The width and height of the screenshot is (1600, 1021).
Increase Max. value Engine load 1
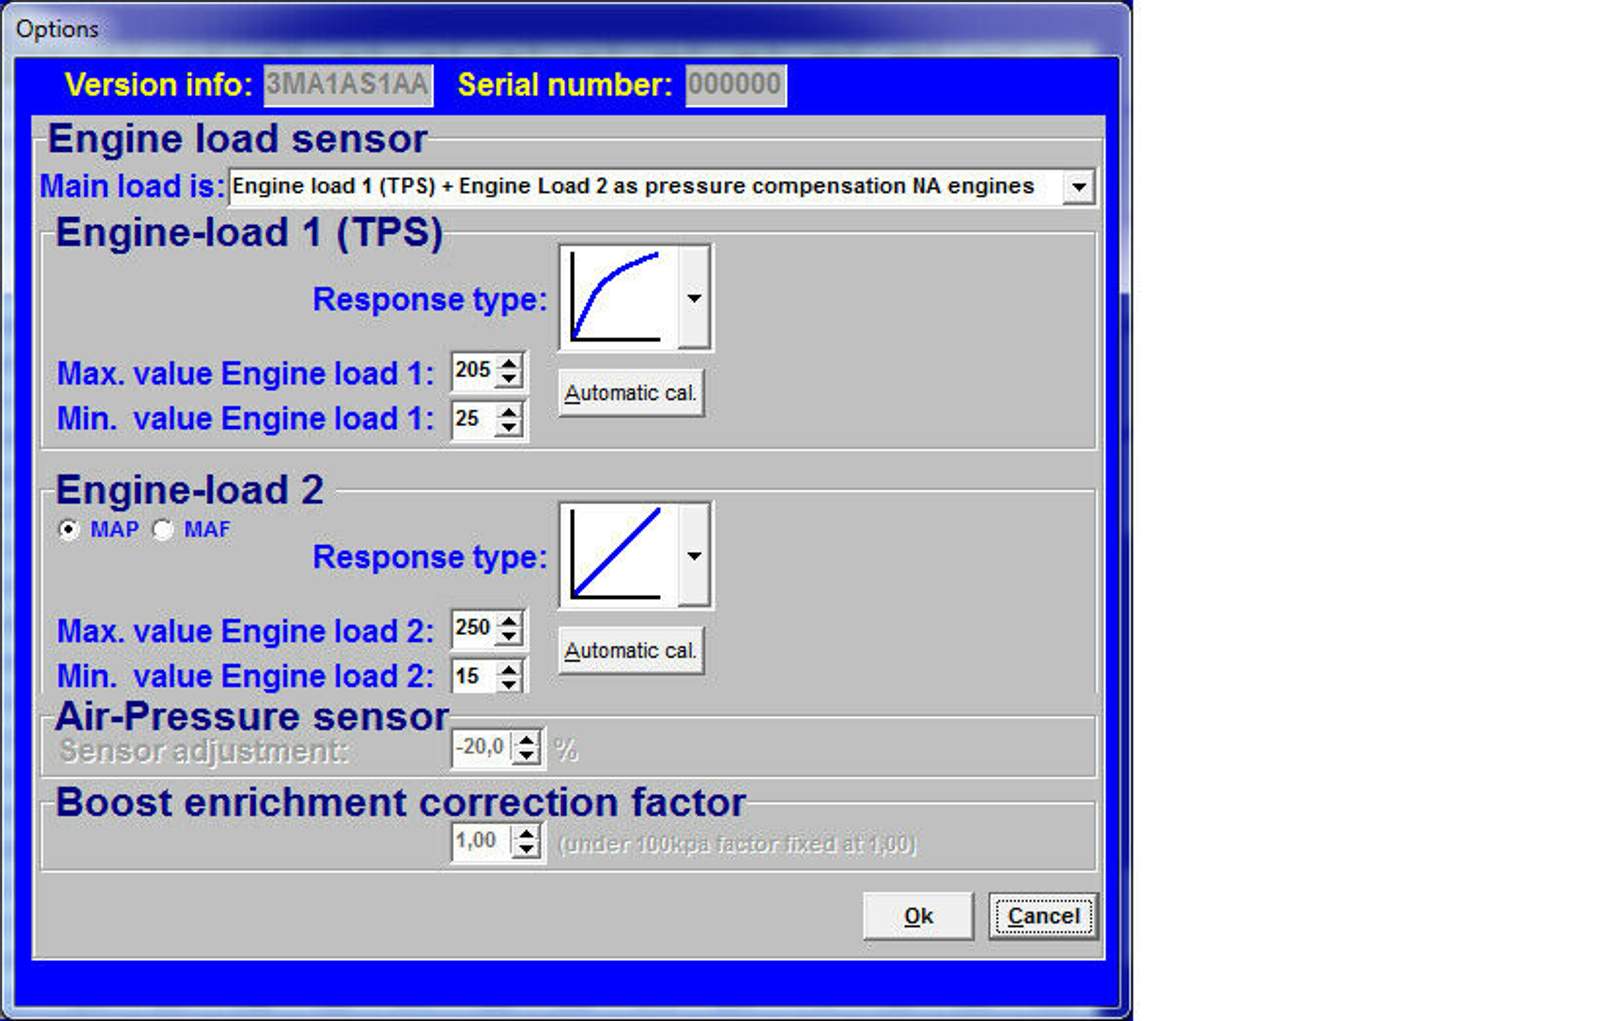click(510, 363)
